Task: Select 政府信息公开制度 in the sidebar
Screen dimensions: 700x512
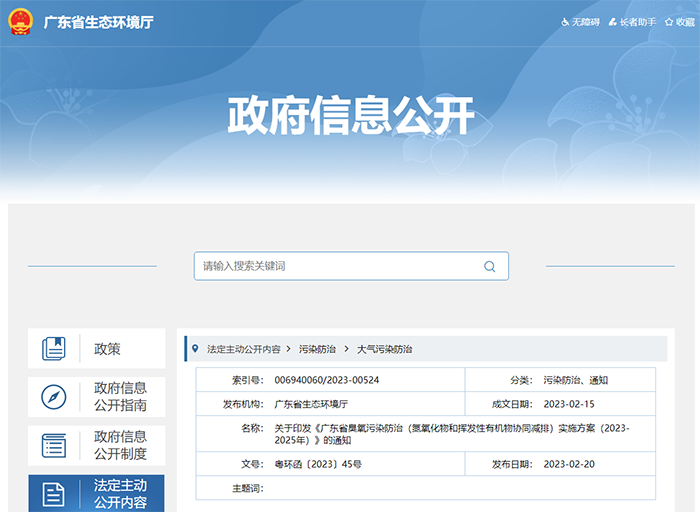Action: pyautogui.click(x=120, y=445)
